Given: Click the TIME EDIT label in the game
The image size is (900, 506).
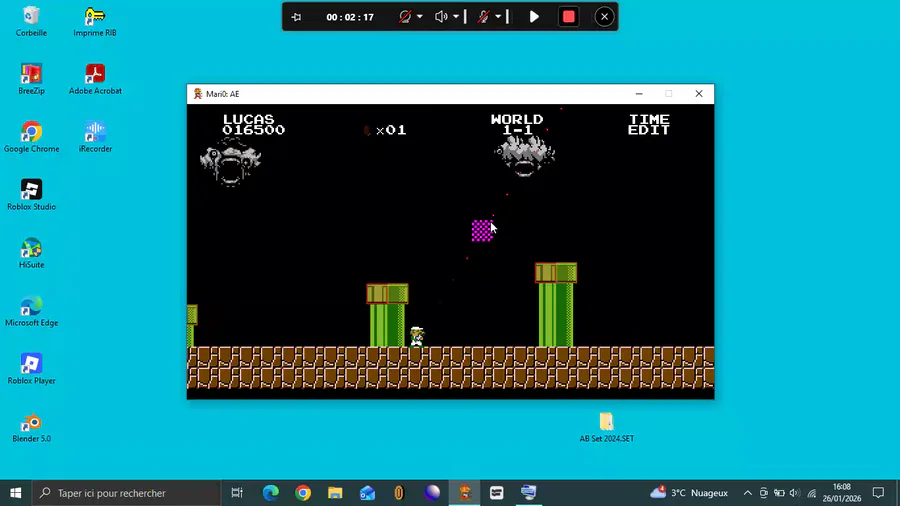Looking at the screenshot, I should pyautogui.click(x=649, y=124).
